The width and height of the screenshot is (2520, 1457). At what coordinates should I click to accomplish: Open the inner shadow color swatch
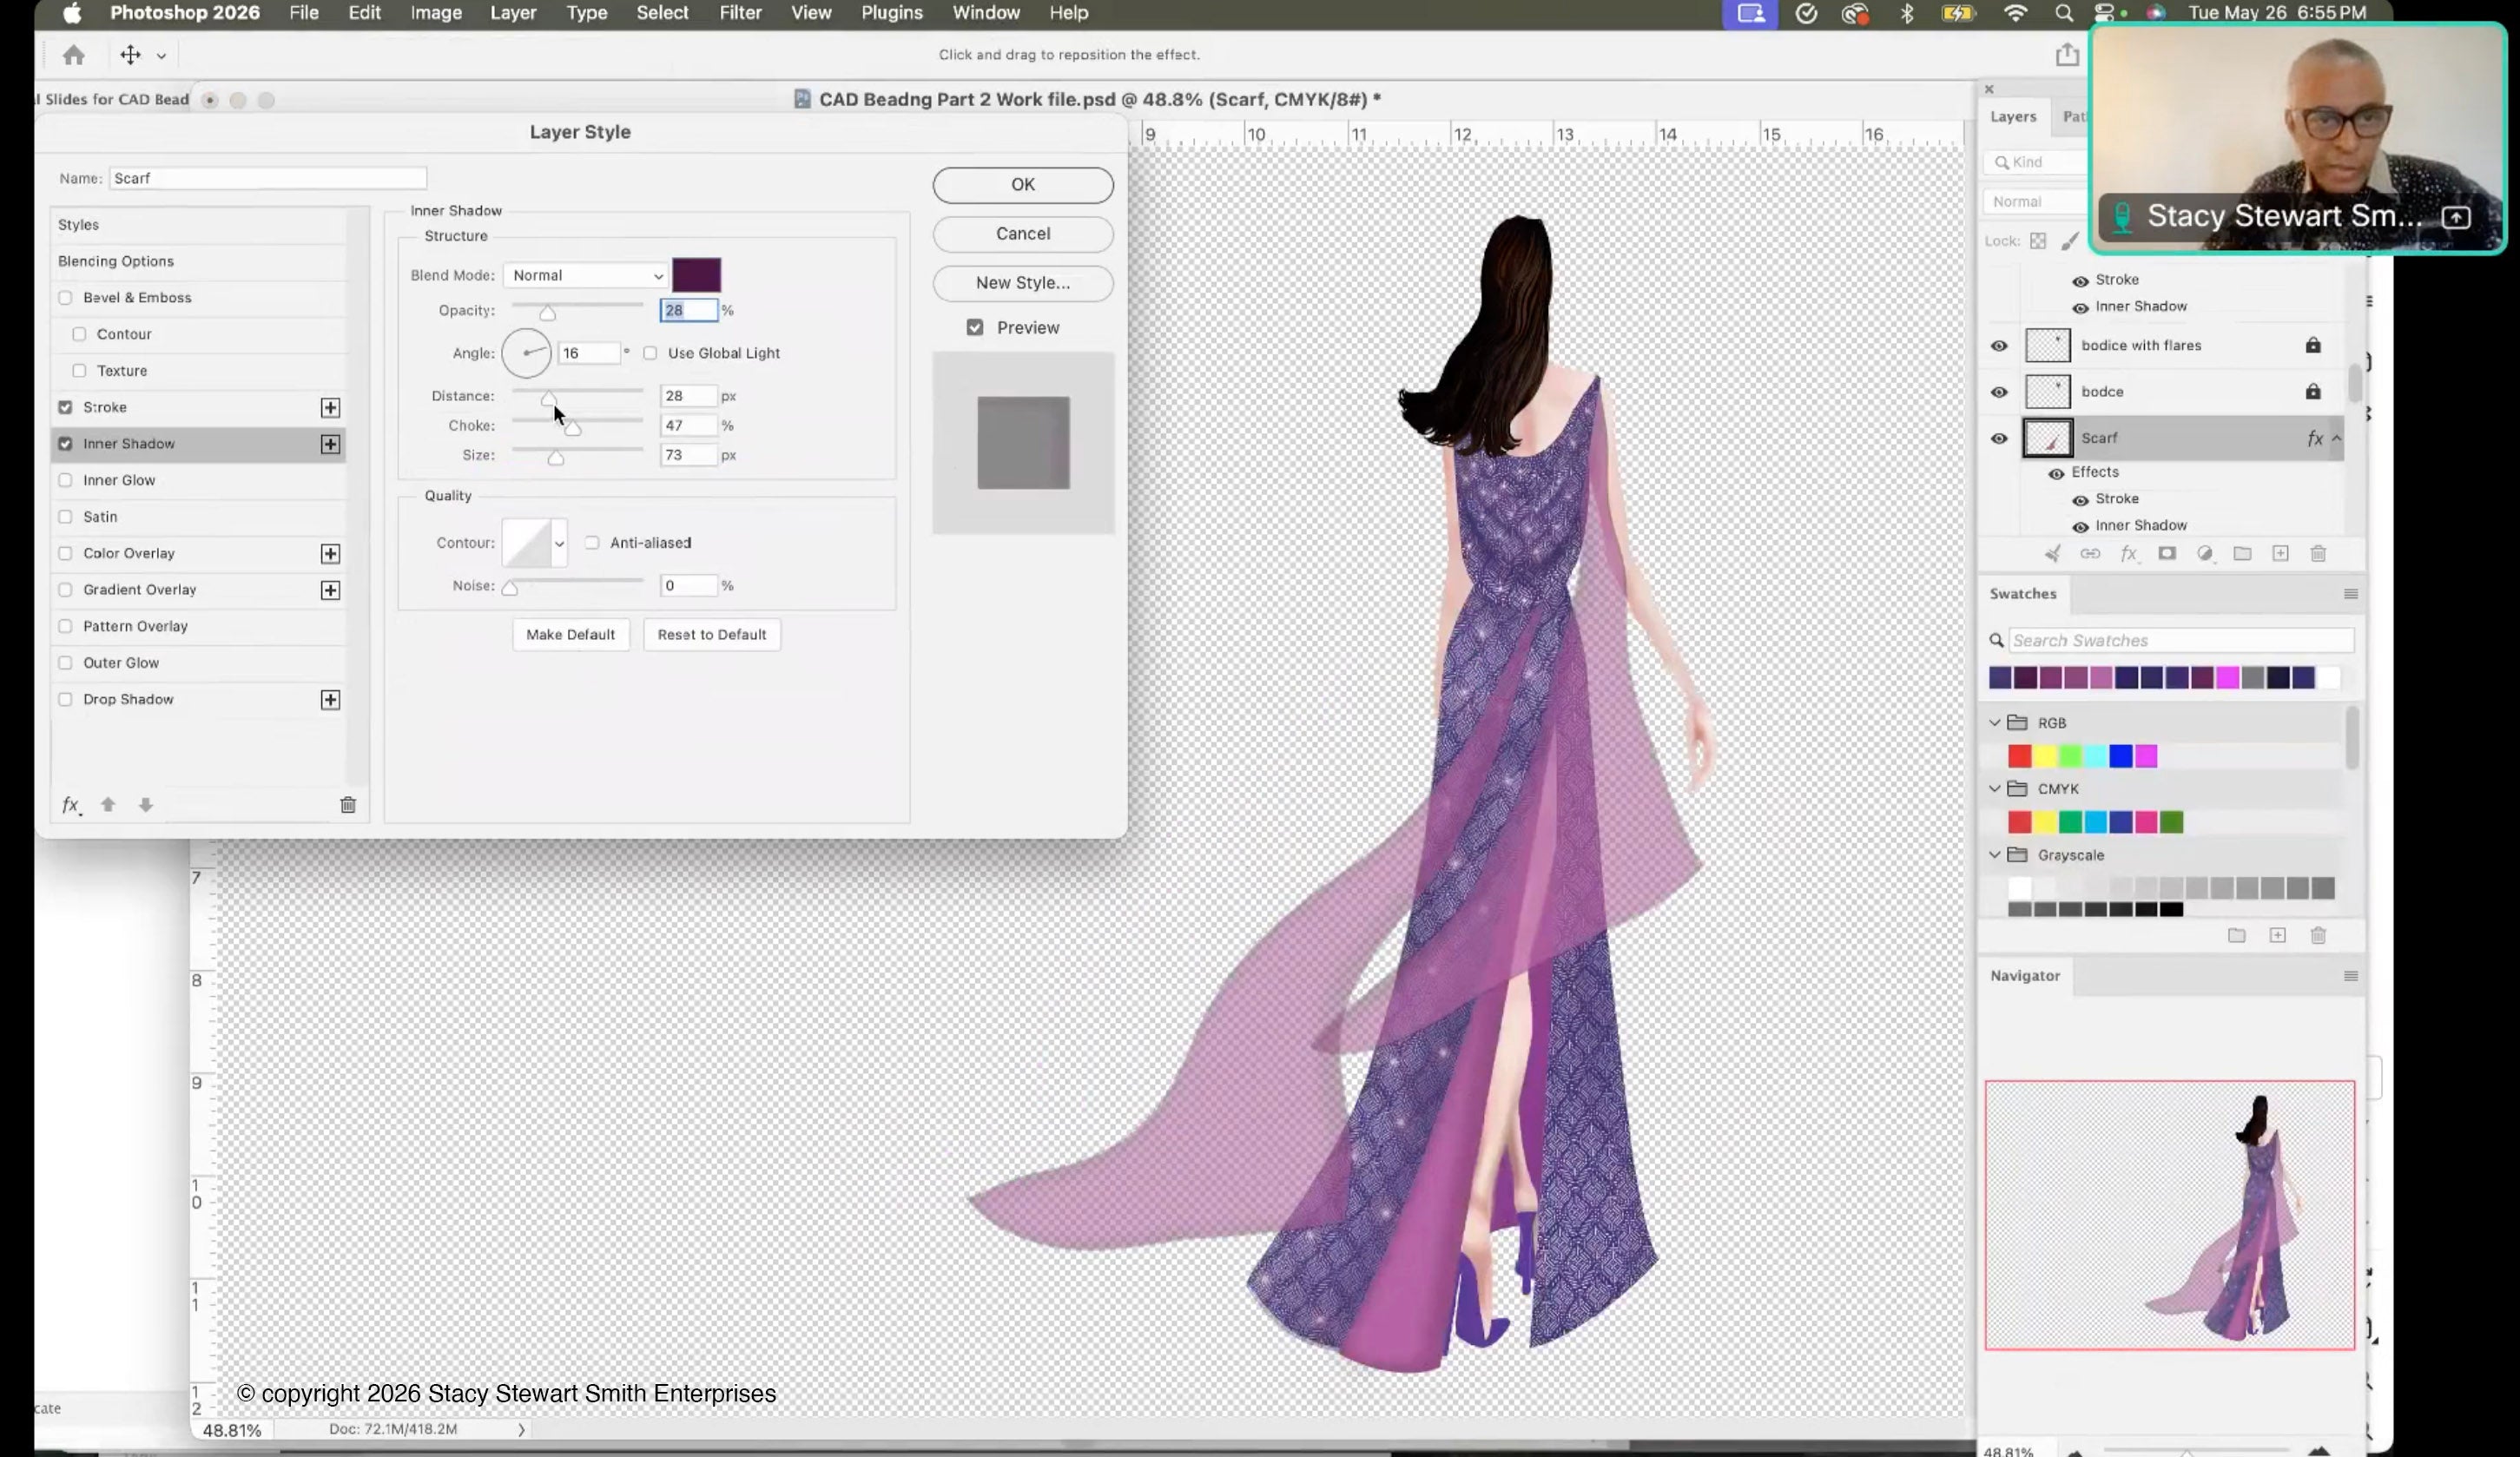(x=697, y=275)
